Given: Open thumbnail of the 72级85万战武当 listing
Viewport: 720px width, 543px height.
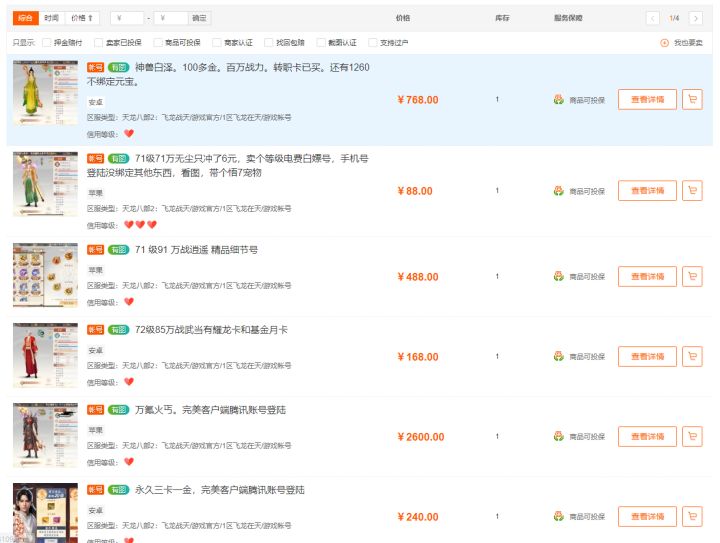Looking at the screenshot, I should 45,355.
